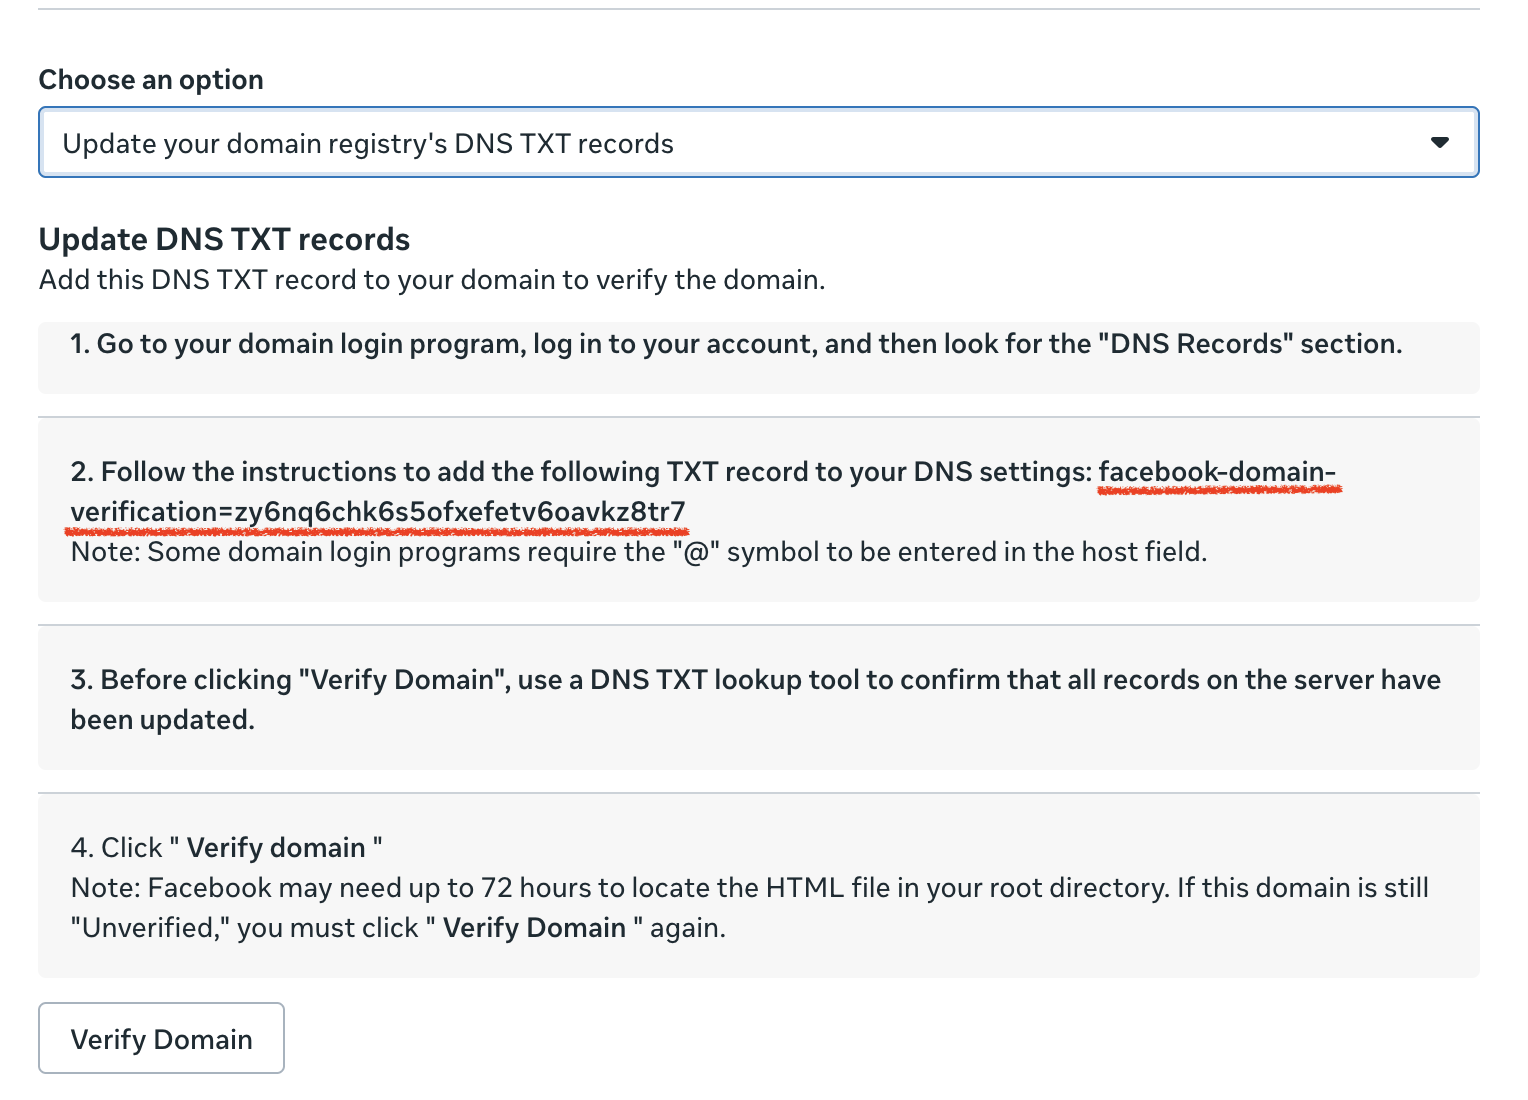Screen dimensions: 1528x1100
Task: Click the dropdown caret arrow icon
Action: tap(1439, 143)
